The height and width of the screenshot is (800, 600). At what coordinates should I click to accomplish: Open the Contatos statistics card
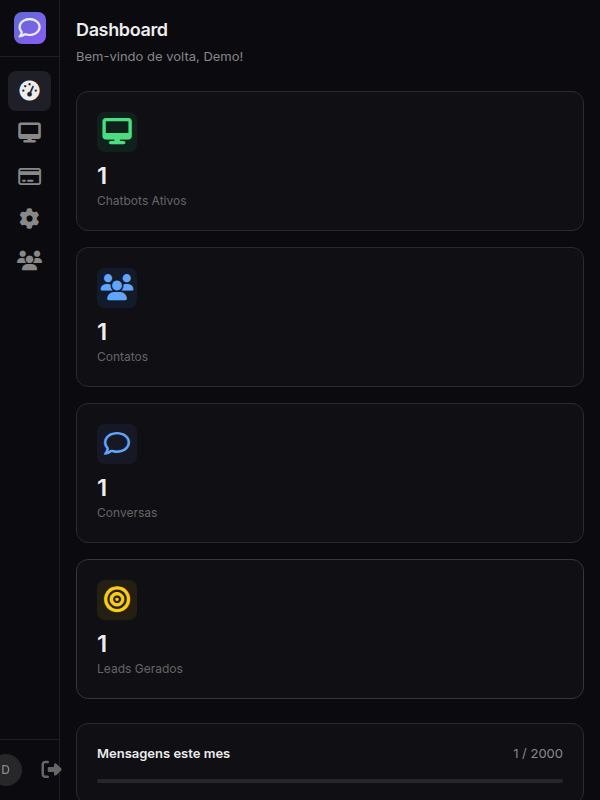point(330,317)
